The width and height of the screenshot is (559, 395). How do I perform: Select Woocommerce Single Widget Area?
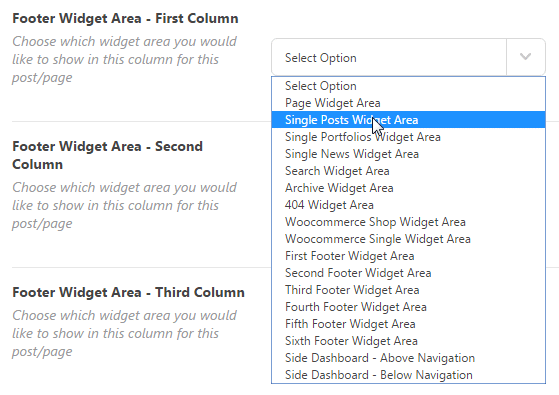coord(408,239)
